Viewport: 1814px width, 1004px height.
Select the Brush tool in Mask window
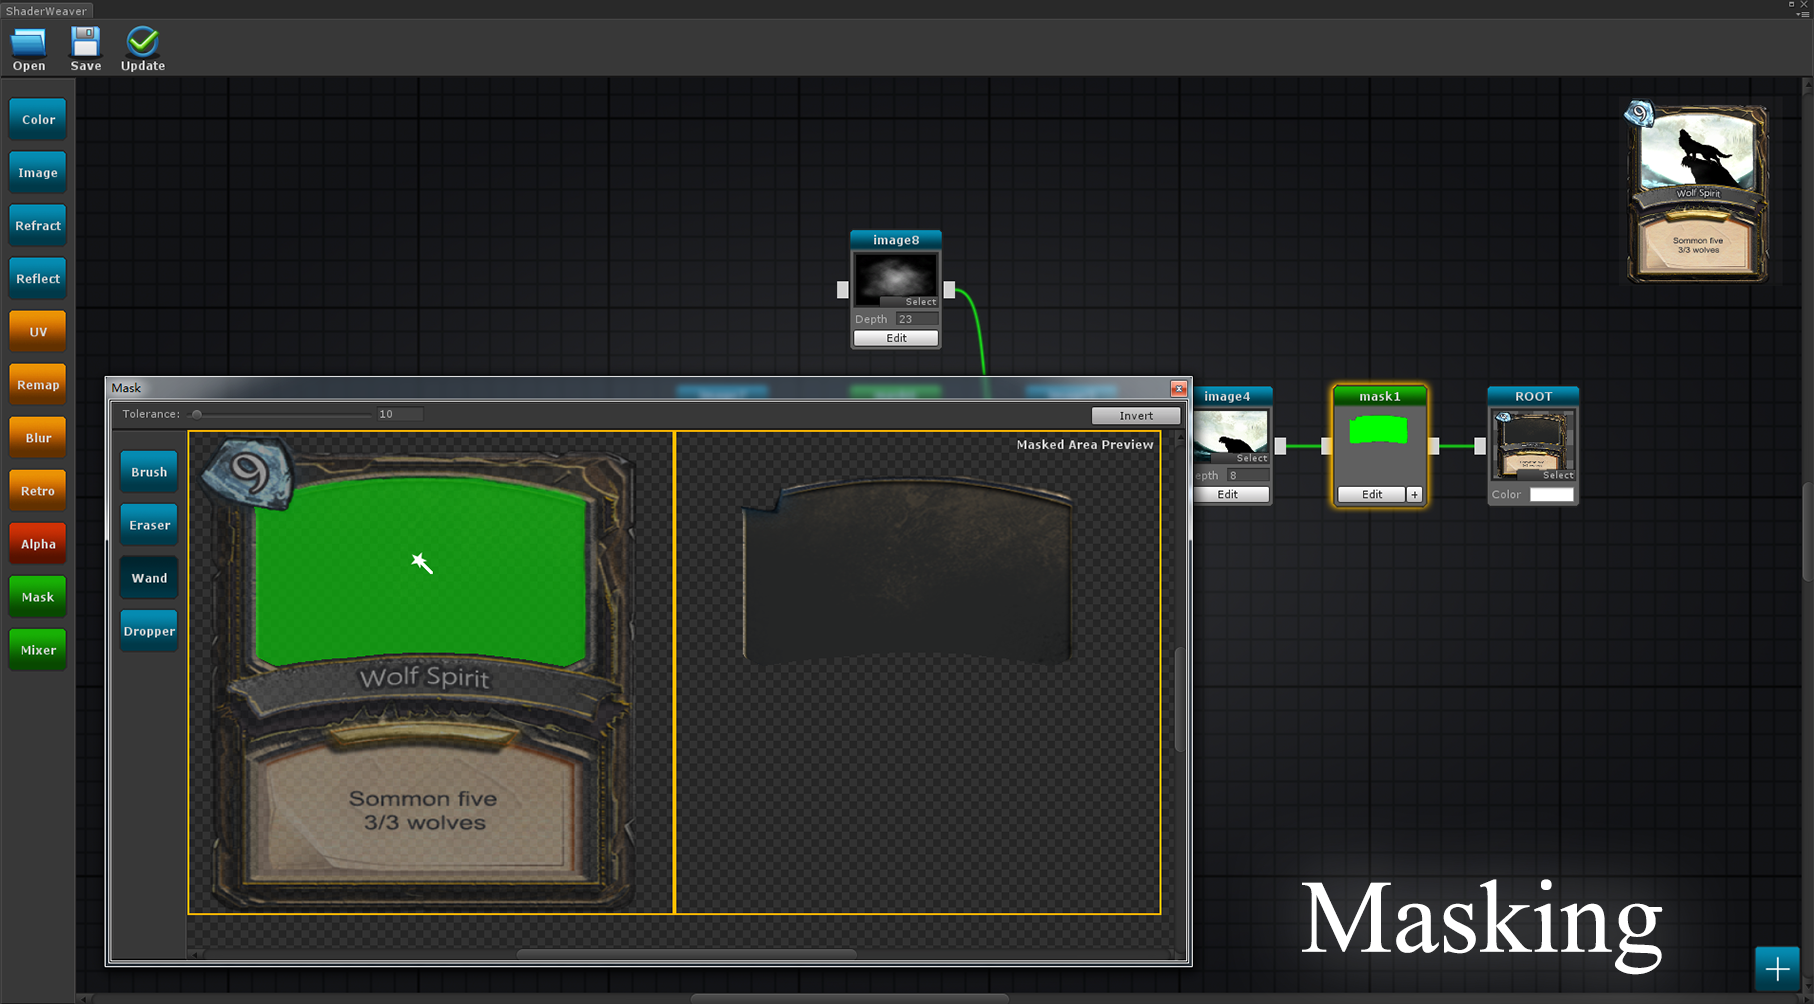point(149,471)
